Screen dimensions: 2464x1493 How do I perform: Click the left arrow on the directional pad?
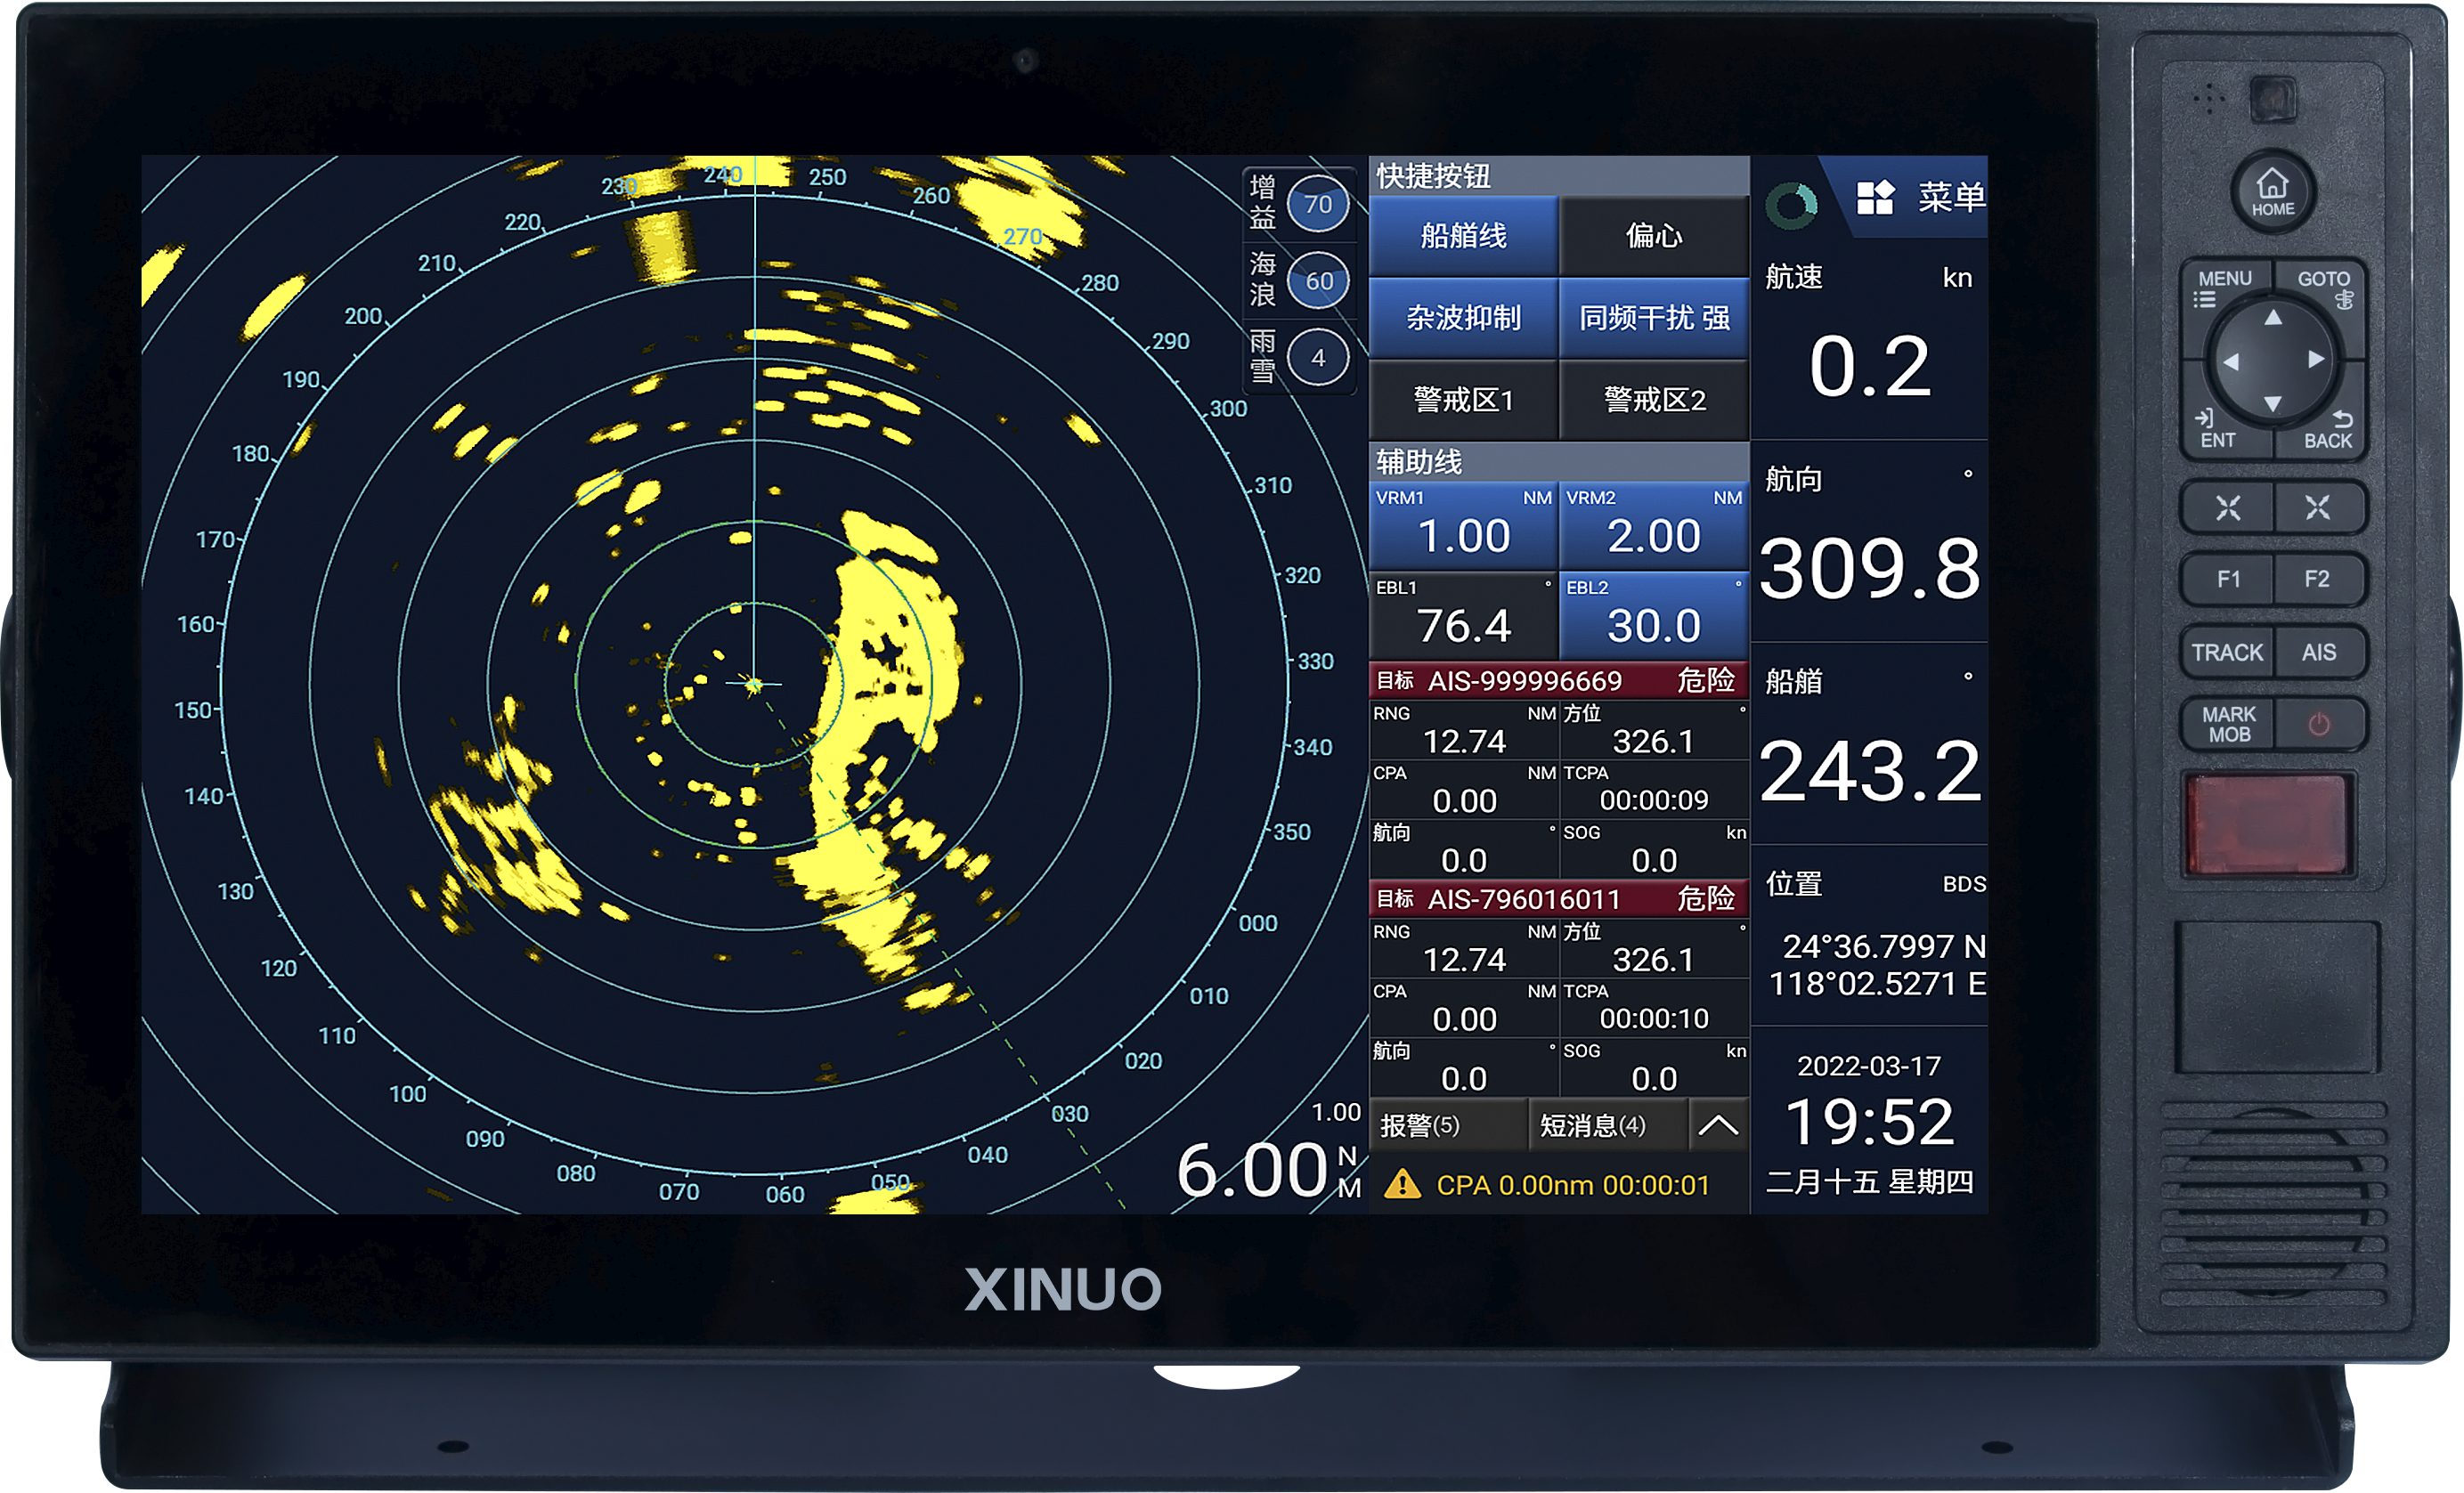coord(2230,361)
